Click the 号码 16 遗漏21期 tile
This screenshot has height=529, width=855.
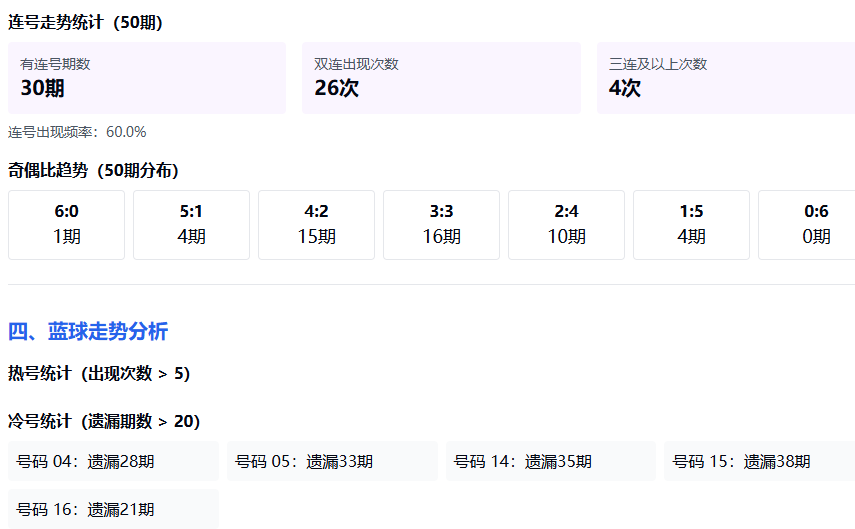[x=113, y=509]
